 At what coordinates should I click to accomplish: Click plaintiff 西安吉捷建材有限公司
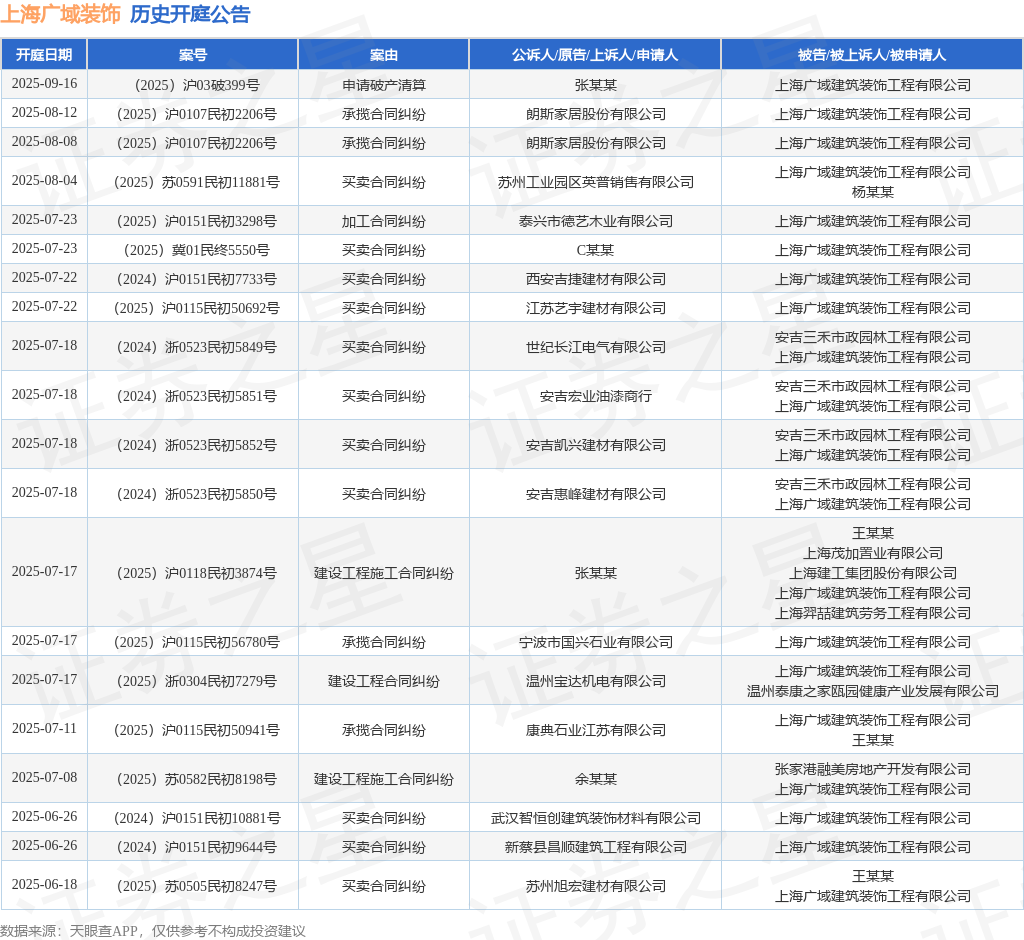(596, 279)
